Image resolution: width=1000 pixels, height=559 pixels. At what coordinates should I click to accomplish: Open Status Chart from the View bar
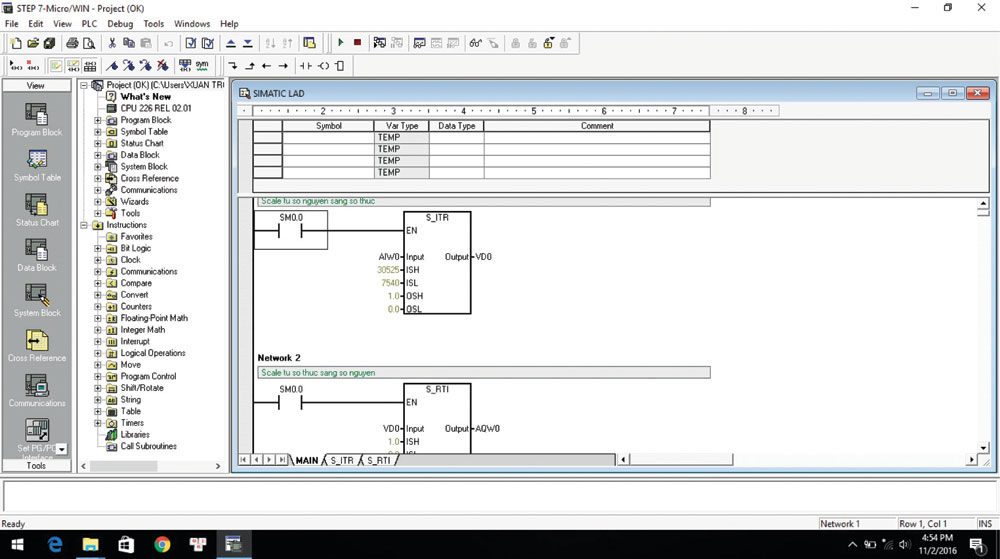click(x=36, y=210)
